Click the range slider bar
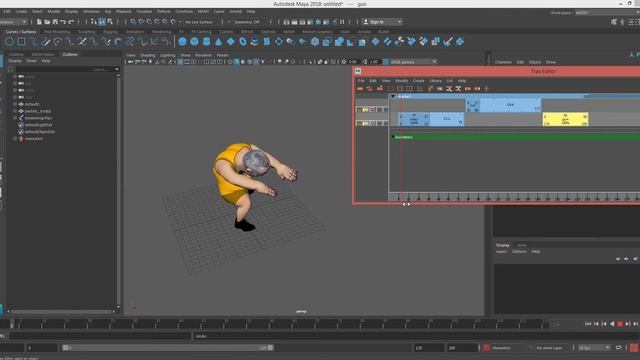The height and width of the screenshot is (360, 640). [168, 348]
